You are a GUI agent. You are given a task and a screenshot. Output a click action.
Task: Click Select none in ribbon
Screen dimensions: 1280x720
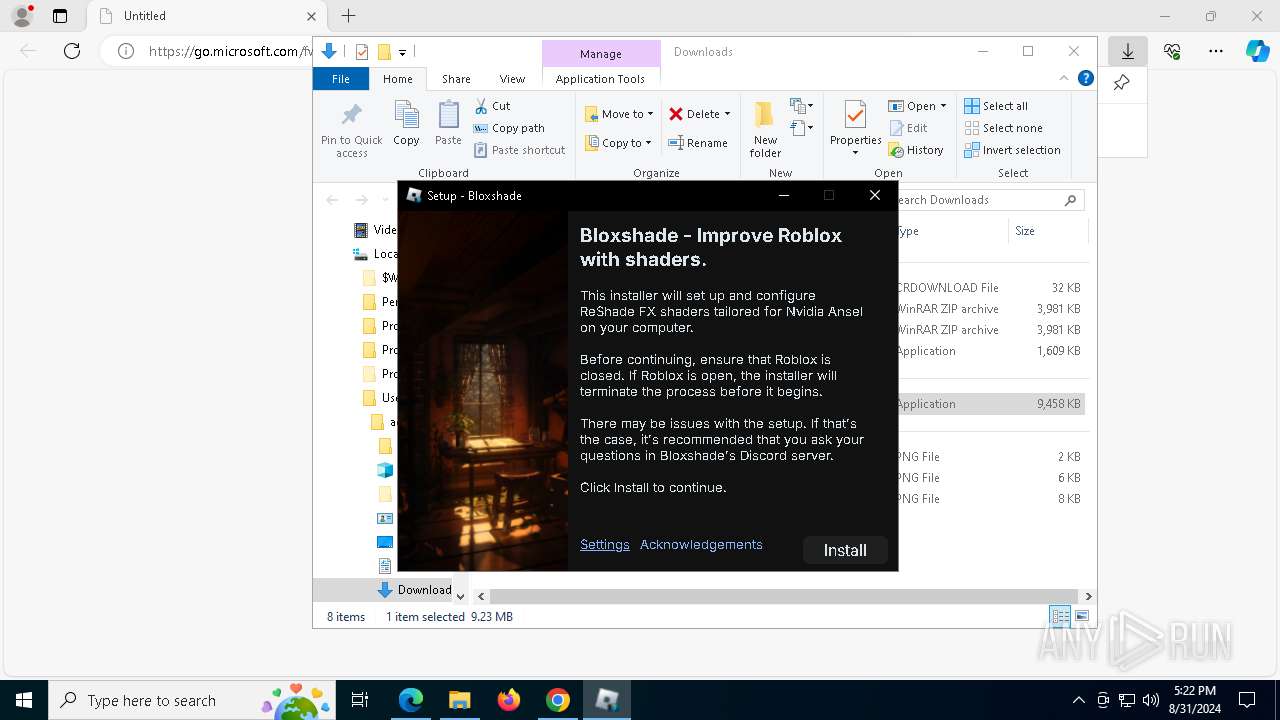click(x=1003, y=128)
